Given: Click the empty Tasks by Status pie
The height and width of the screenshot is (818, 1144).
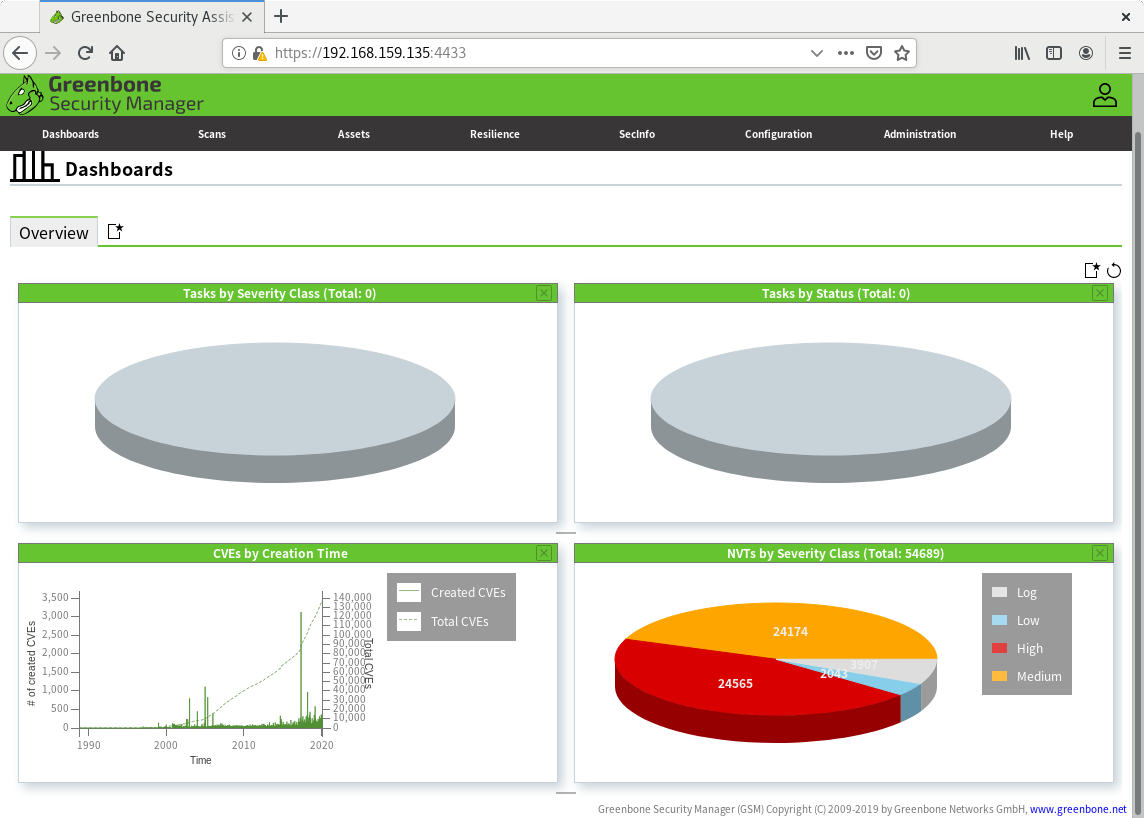Looking at the screenshot, I should 831,412.
